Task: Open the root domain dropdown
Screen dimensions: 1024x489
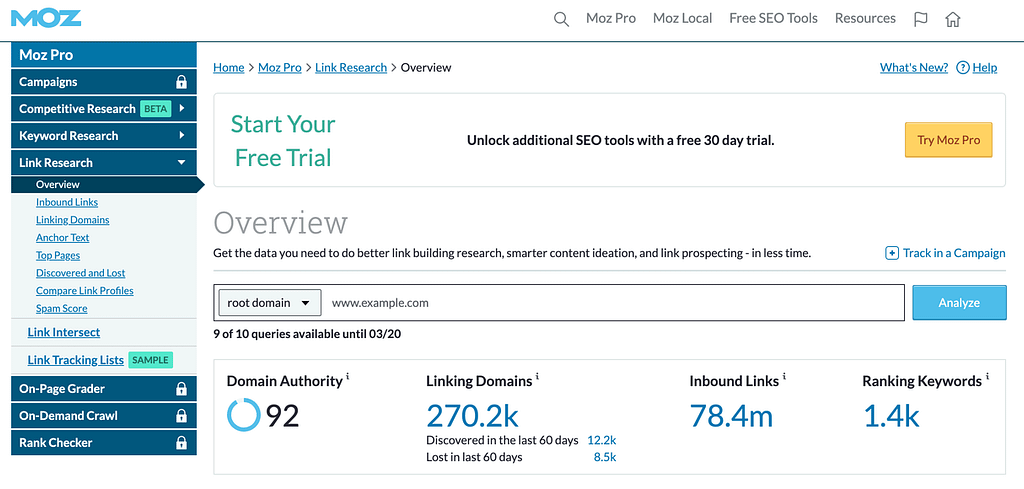Action: coord(270,303)
